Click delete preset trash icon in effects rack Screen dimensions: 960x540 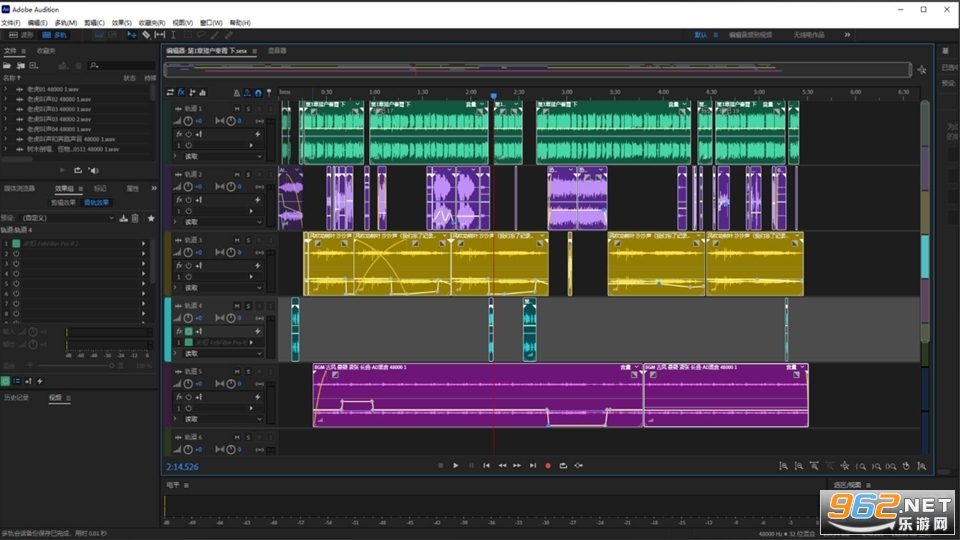coord(135,218)
